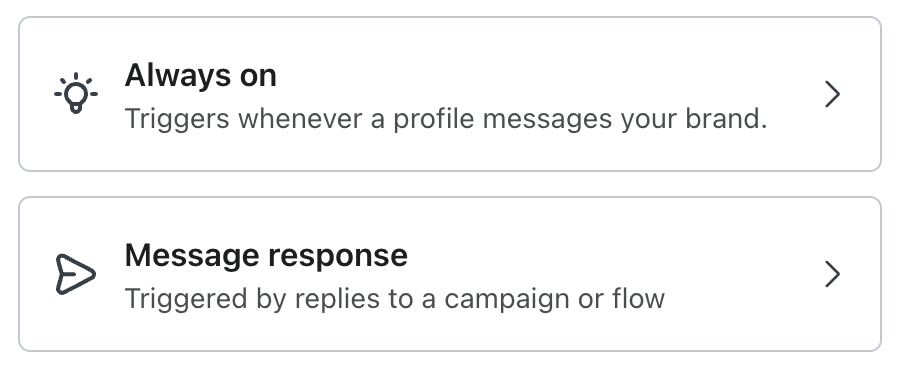Click 'Triggered by replies to a campaign or flow' text
The image size is (898, 368).
pyautogui.click(x=395, y=299)
